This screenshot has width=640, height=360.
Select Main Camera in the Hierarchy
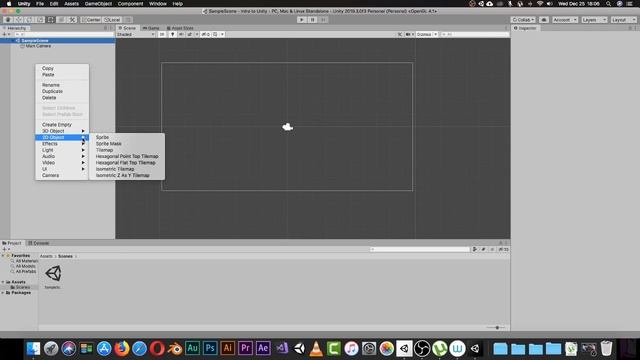click(38, 46)
